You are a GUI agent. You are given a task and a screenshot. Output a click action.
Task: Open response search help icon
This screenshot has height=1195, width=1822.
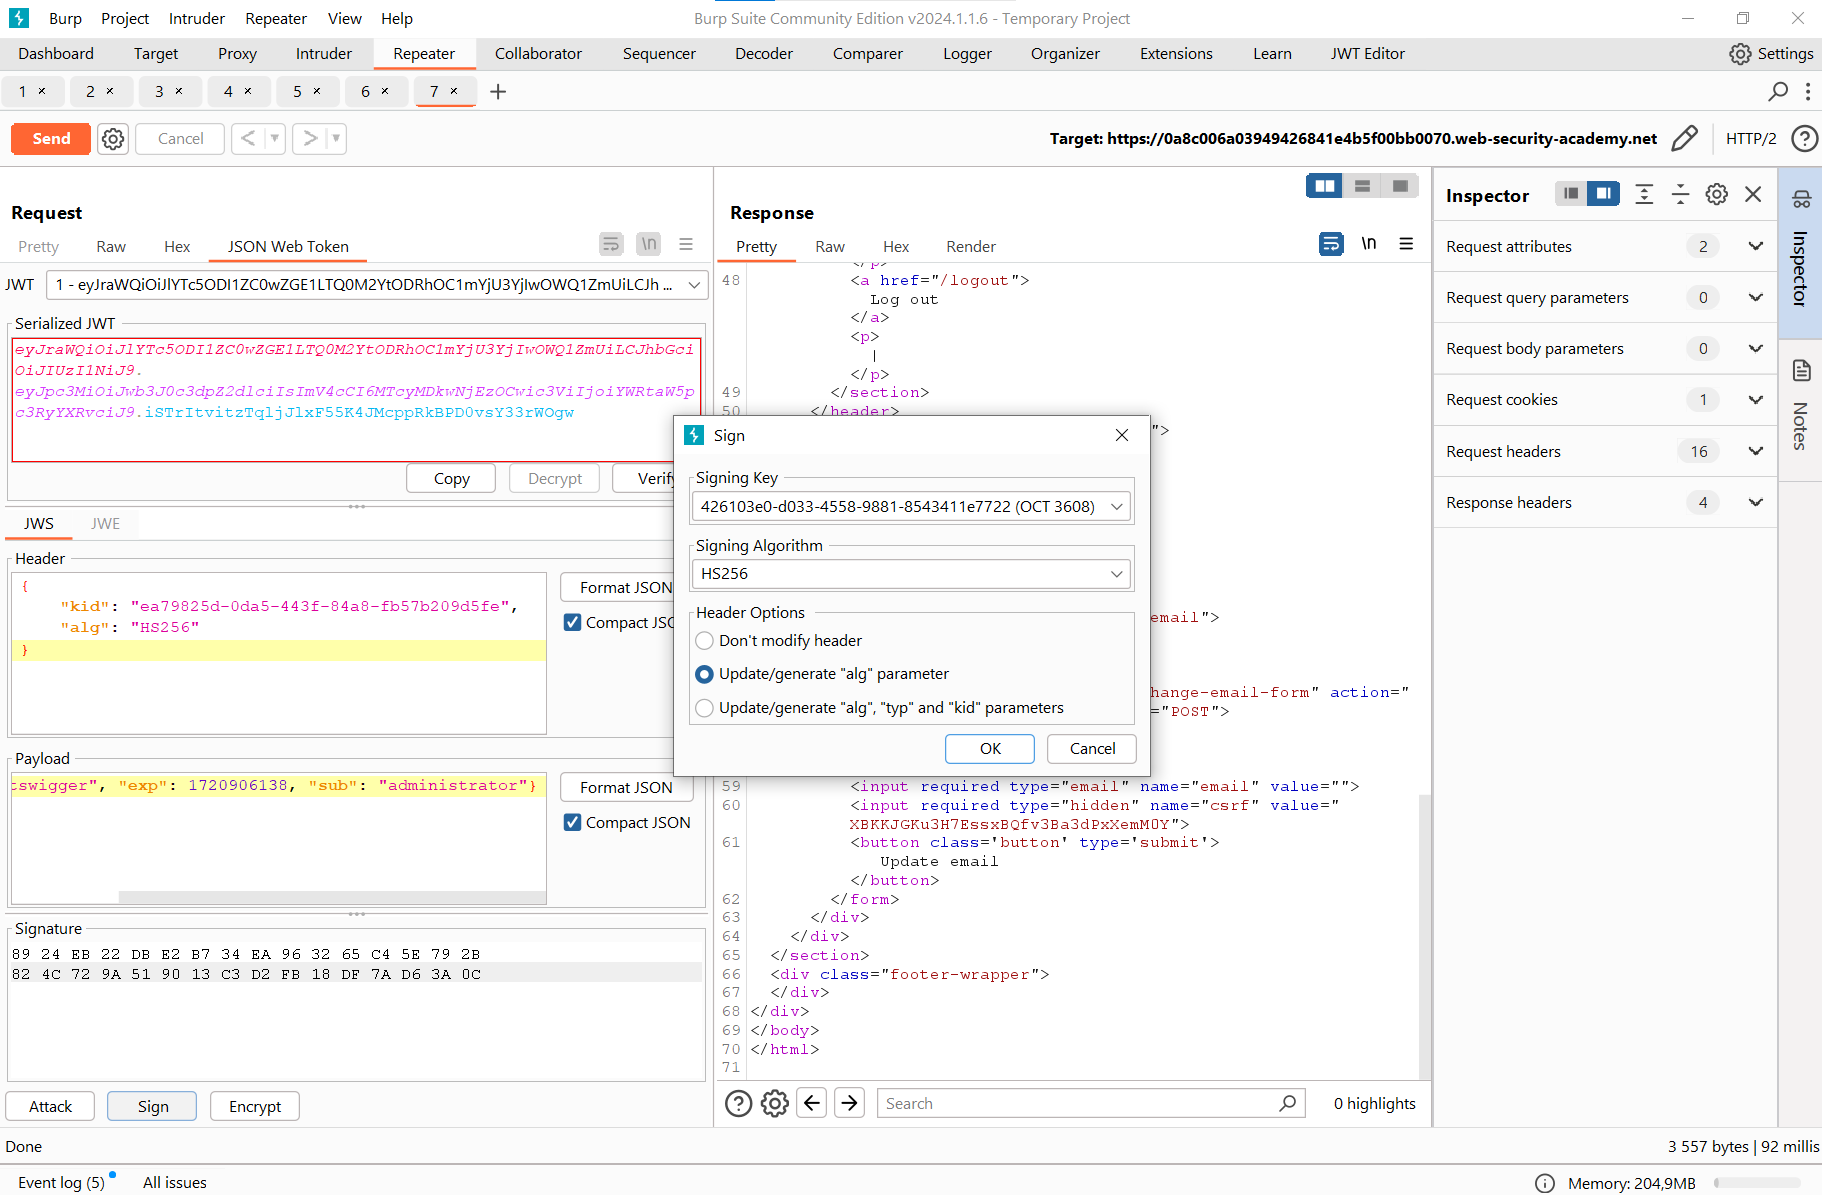pyautogui.click(x=738, y=1104)
